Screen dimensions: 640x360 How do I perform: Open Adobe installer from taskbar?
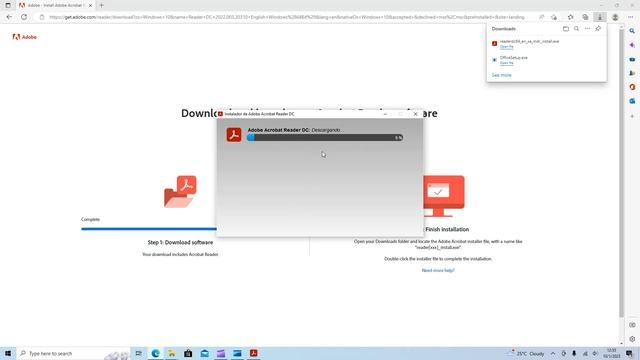pyautogui.click(x=253, y=353)
